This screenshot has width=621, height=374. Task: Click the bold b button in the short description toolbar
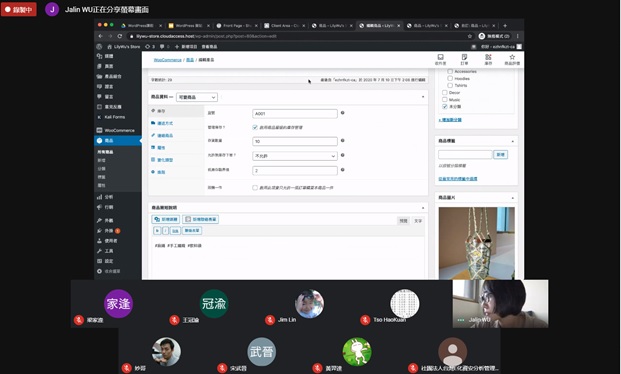pyautogui.click(x=157, y=231)
